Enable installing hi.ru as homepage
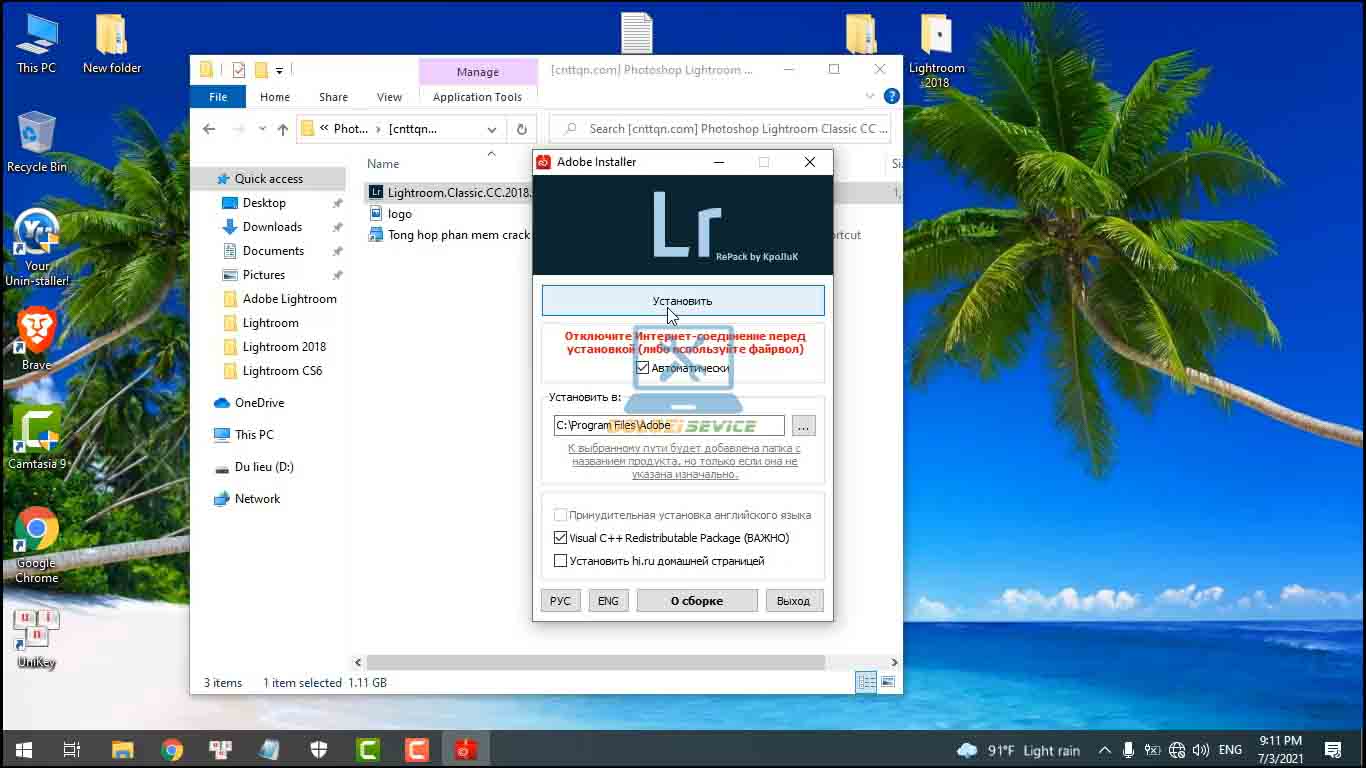 coord(560,560)
